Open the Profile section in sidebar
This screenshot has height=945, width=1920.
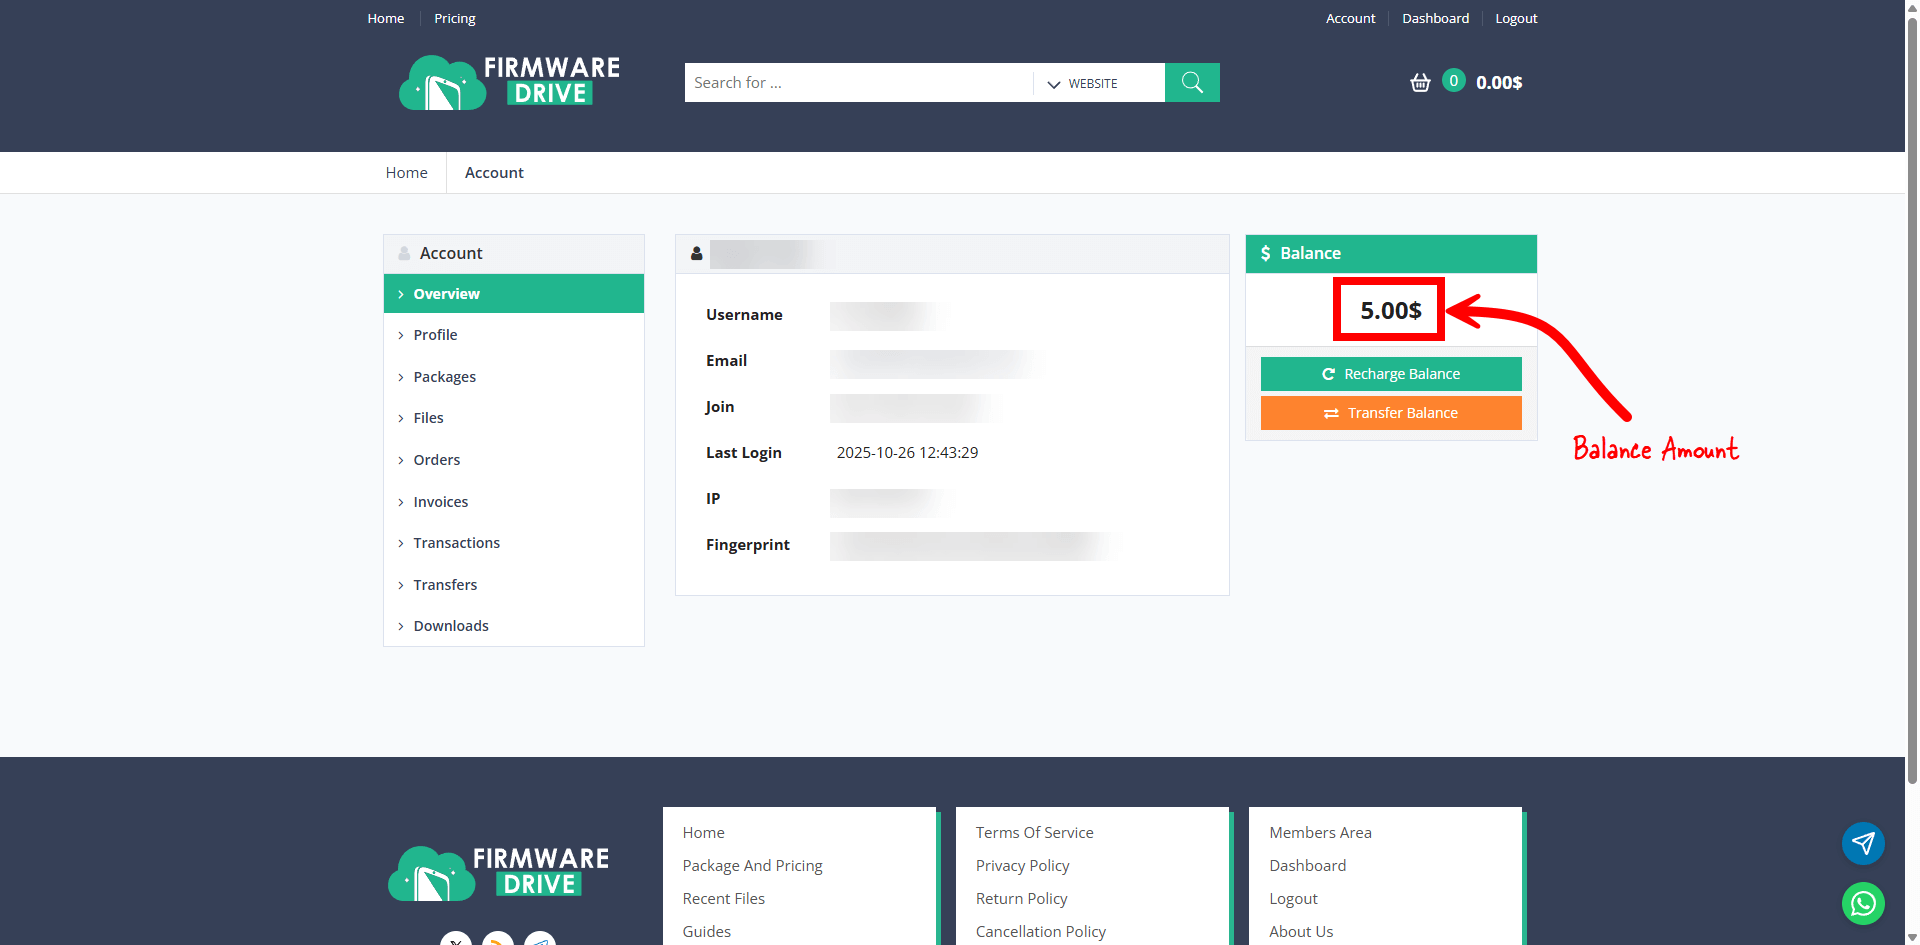tap(435, 335)
